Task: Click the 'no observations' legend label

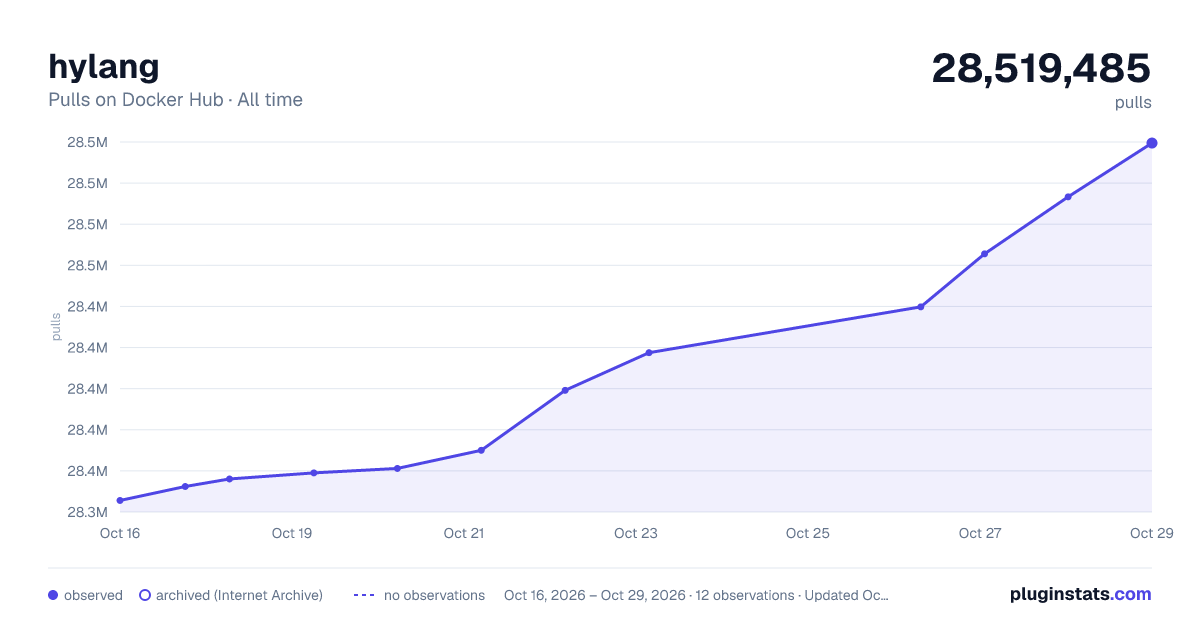Action: 434,595
